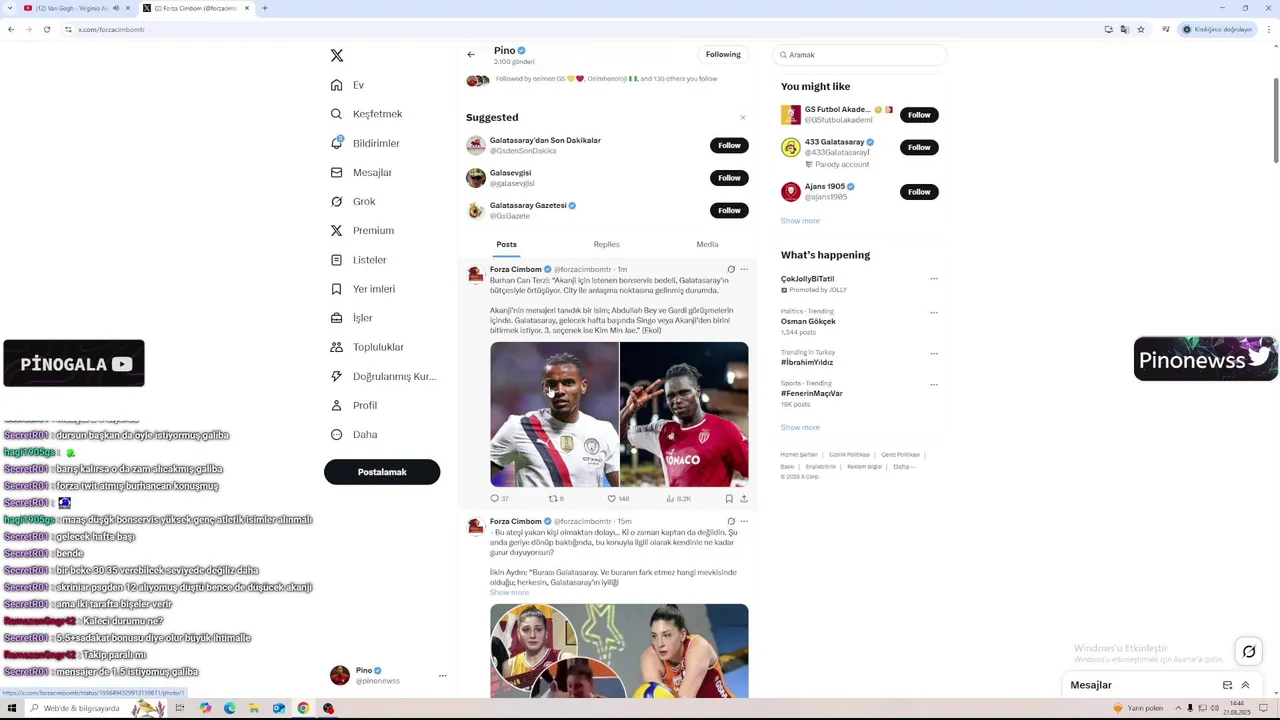Switch to the Media tab
Viewport: 1280px width, 720px height.
[707, 244]
